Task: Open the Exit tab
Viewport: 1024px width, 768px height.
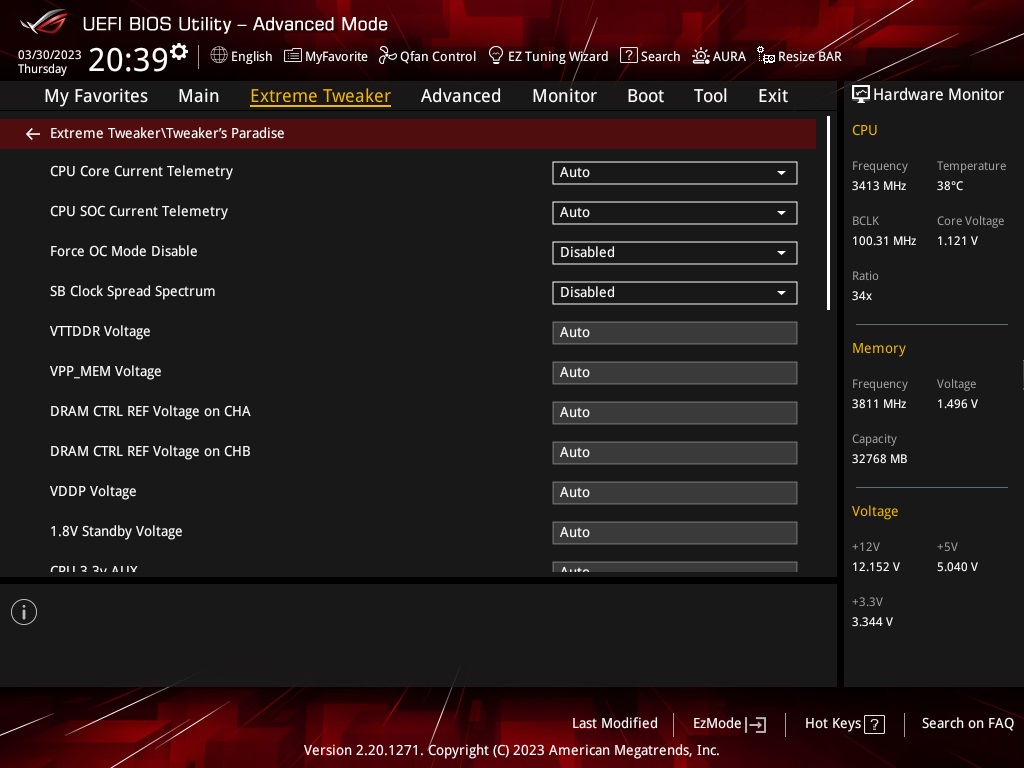Action: pyautogui.click(x=773, y=96)
